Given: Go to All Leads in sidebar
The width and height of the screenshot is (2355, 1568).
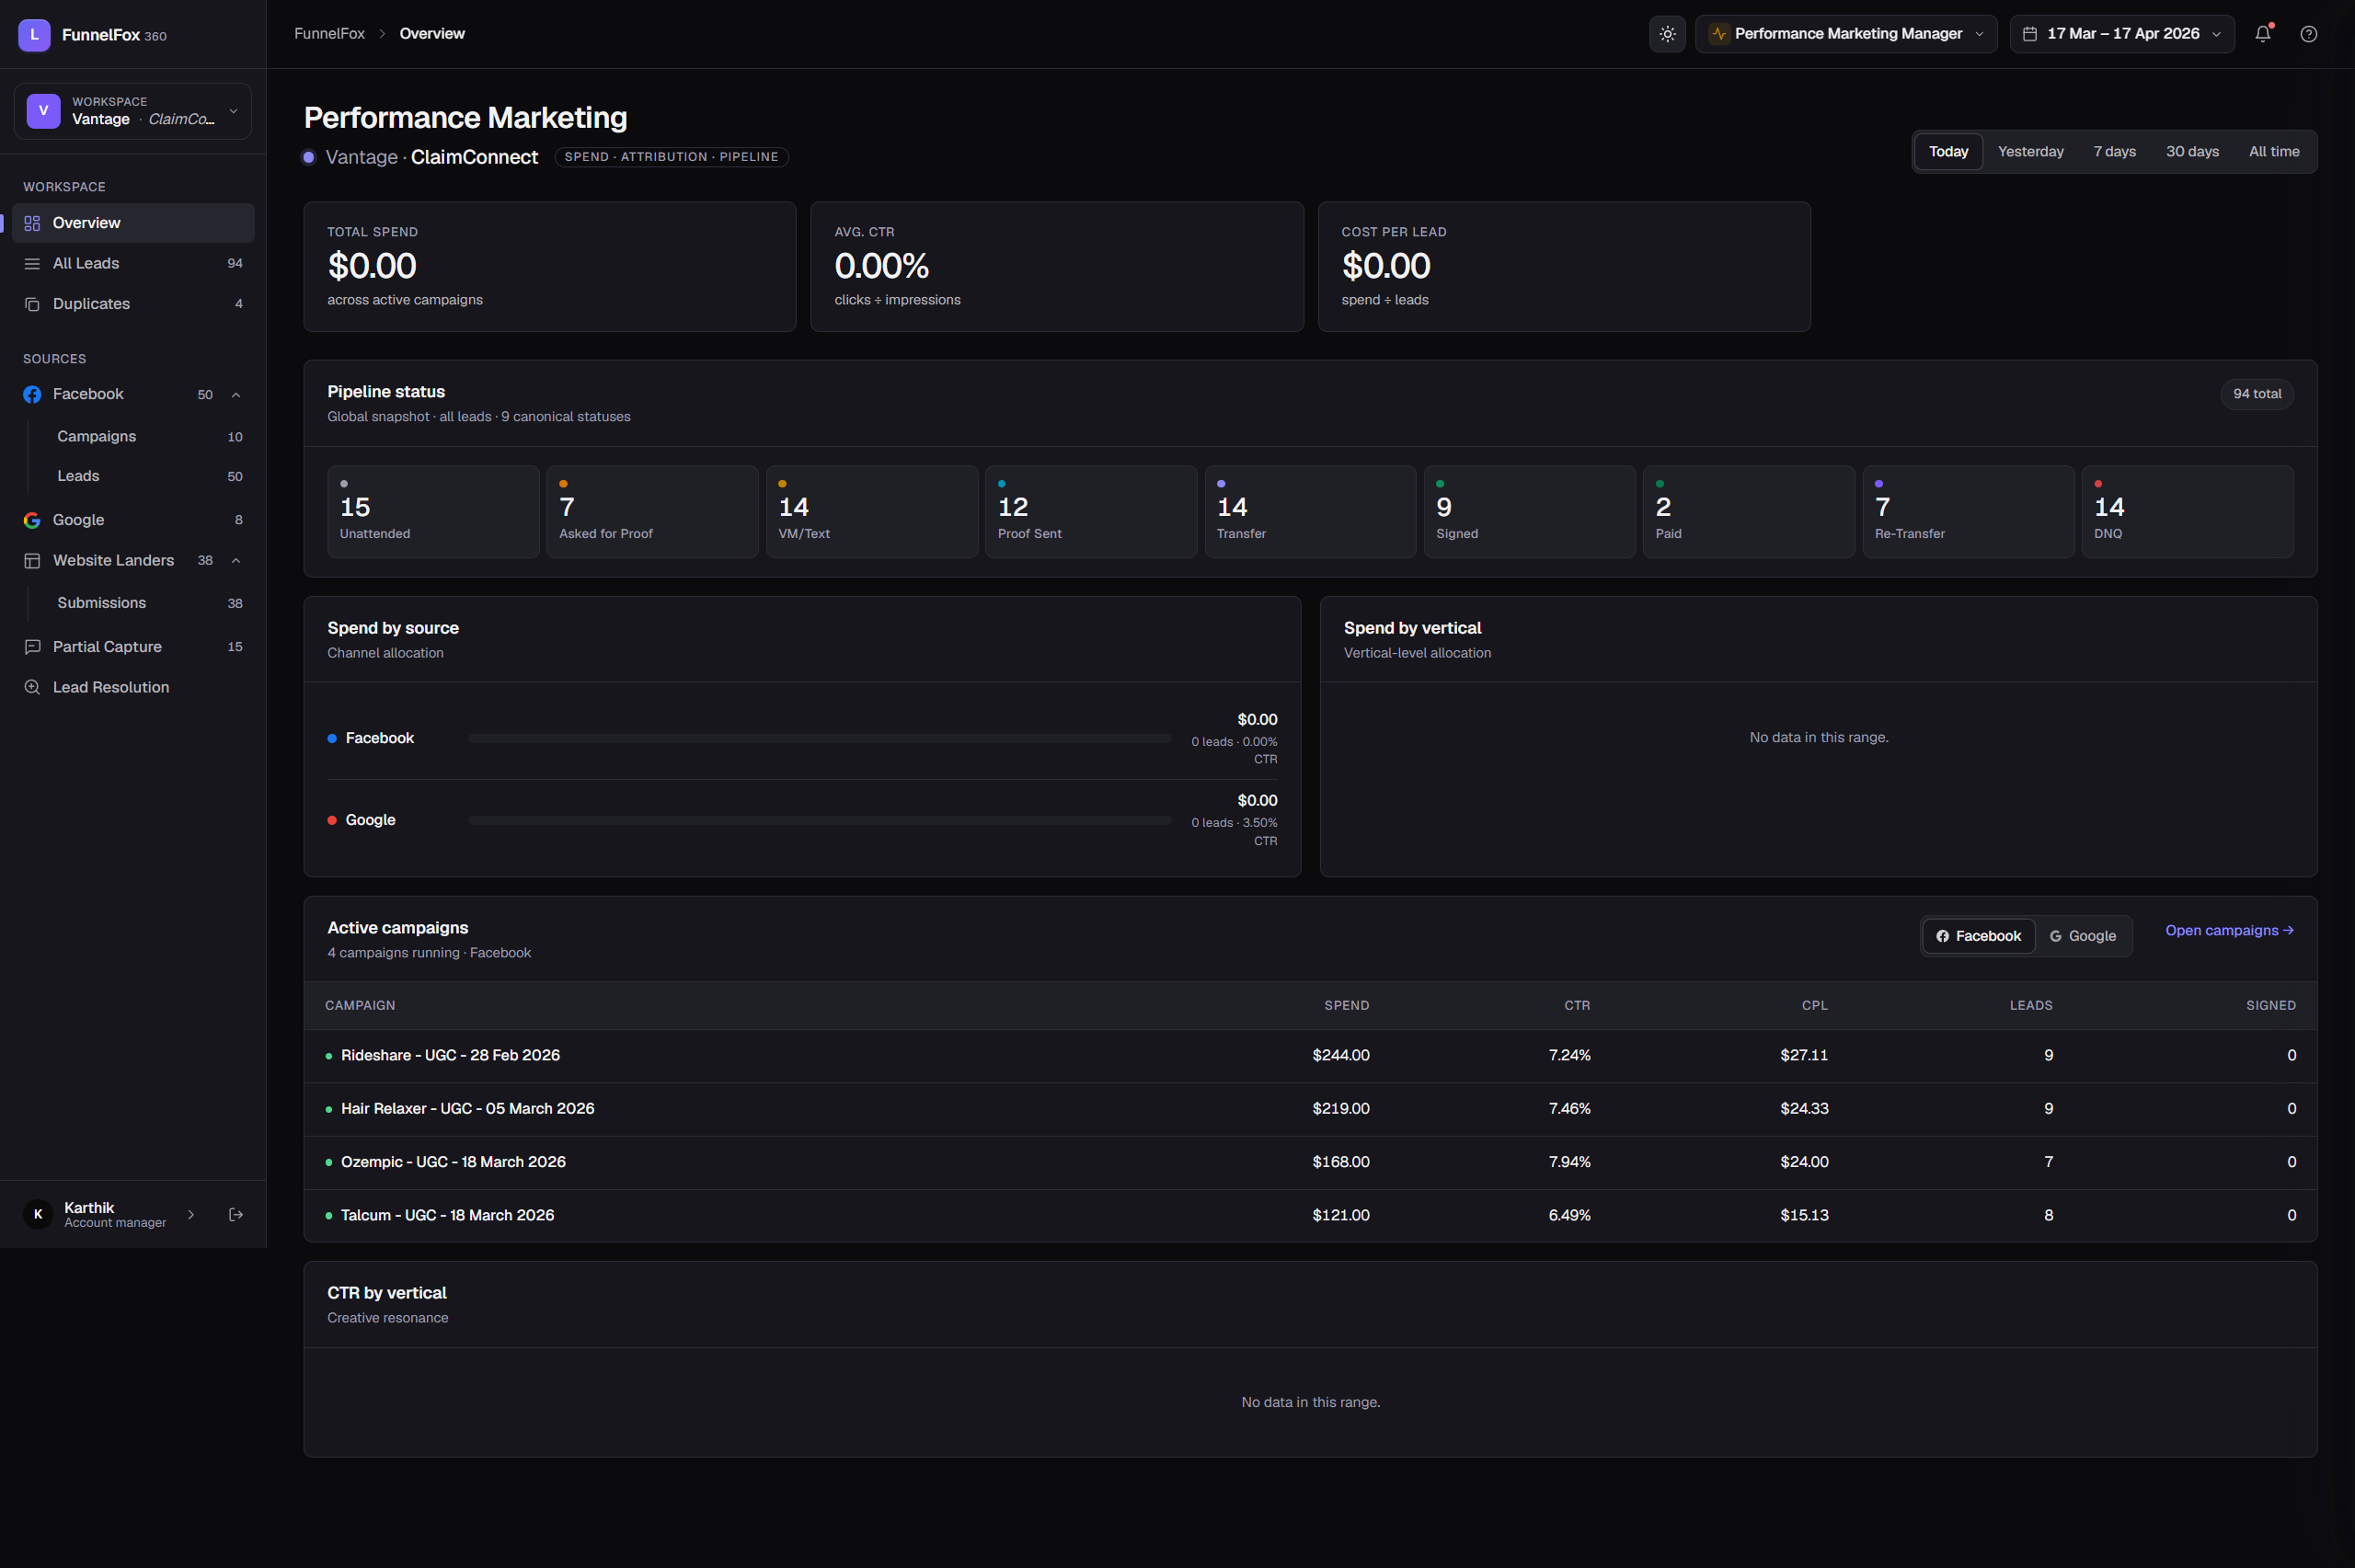Looking at the screenshot, I should [x=133, y=263].
